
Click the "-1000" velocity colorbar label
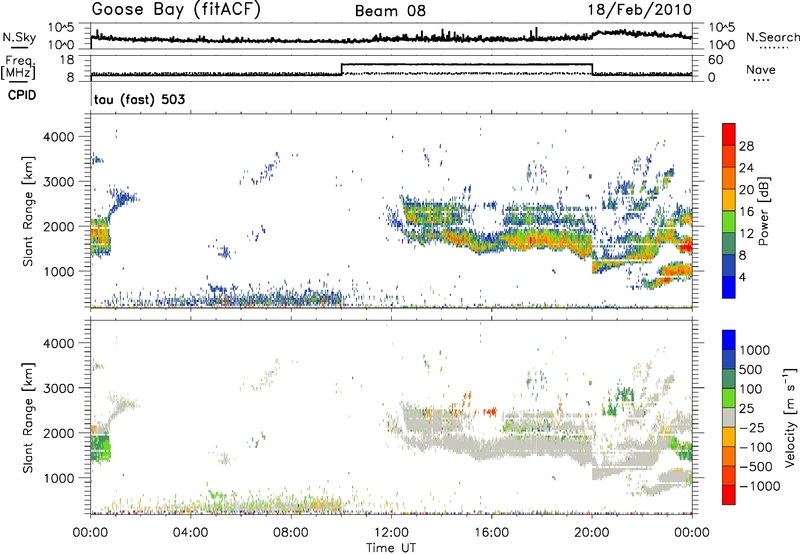(759, 486)
